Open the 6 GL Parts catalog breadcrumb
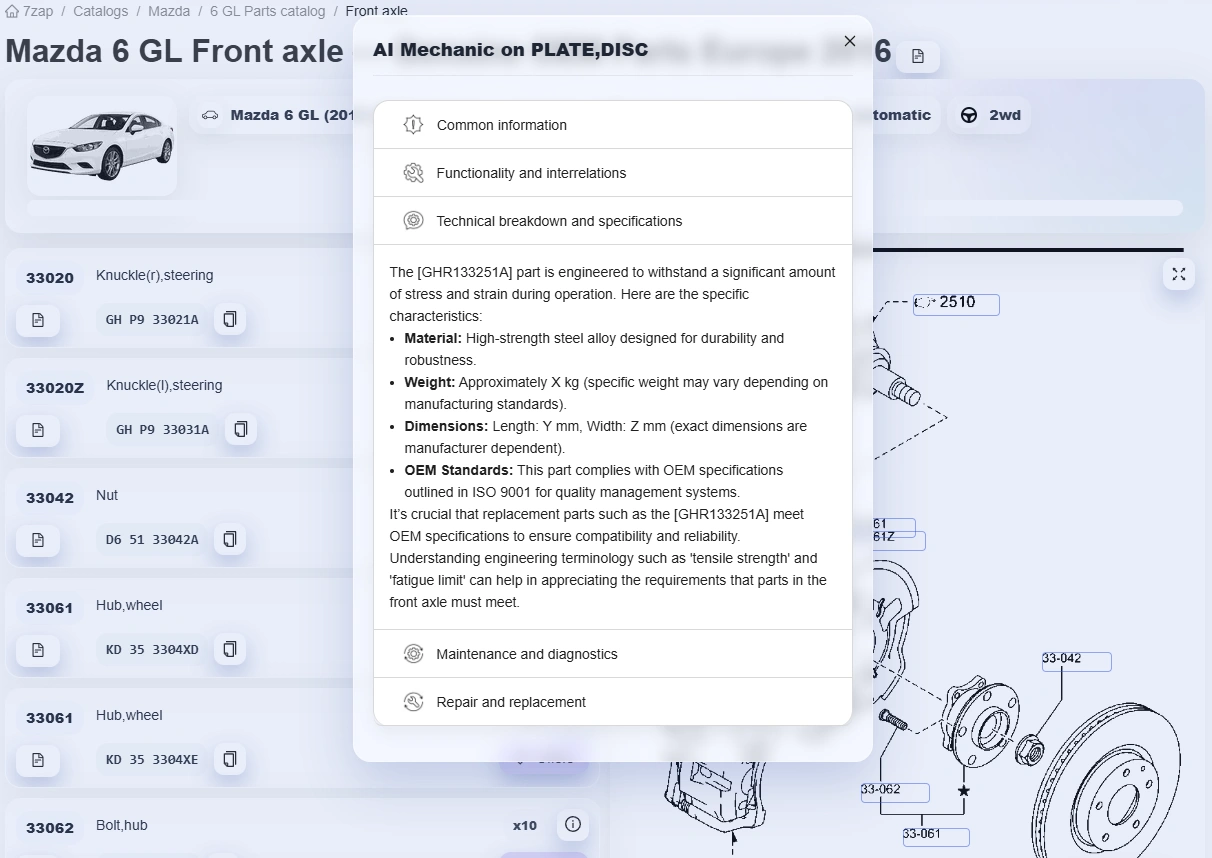The image size is (1212, 858). point(267,11)
